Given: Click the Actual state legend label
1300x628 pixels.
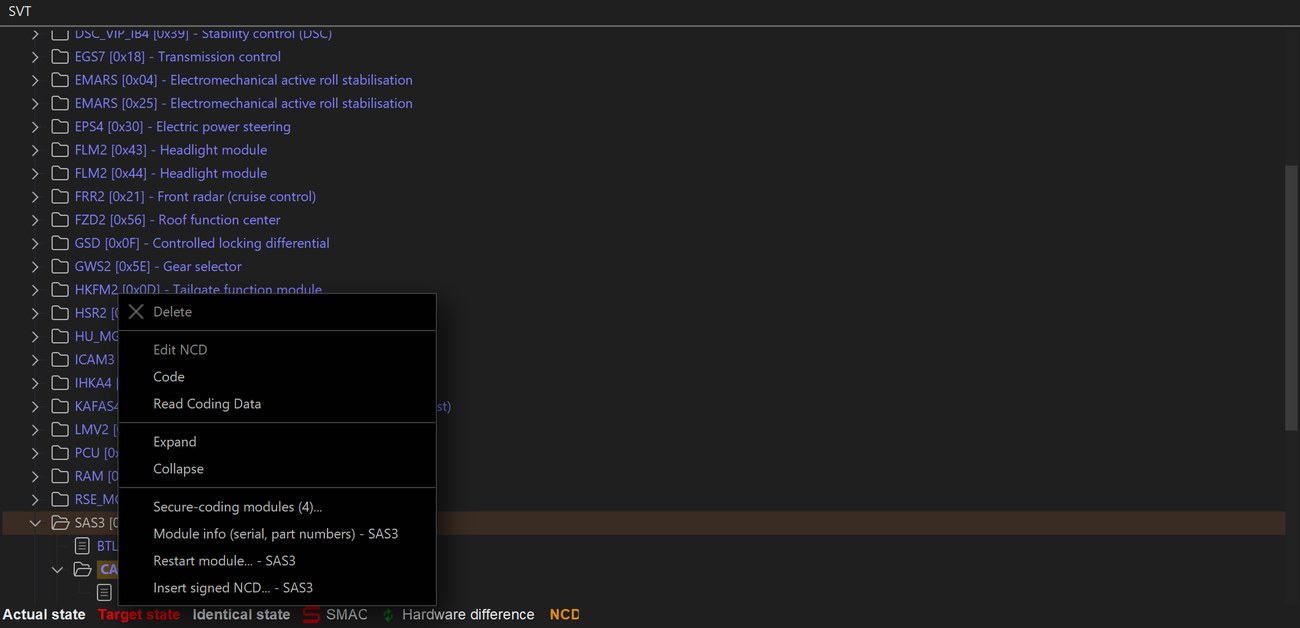Looking at the screenshot, I should (44, 615).
